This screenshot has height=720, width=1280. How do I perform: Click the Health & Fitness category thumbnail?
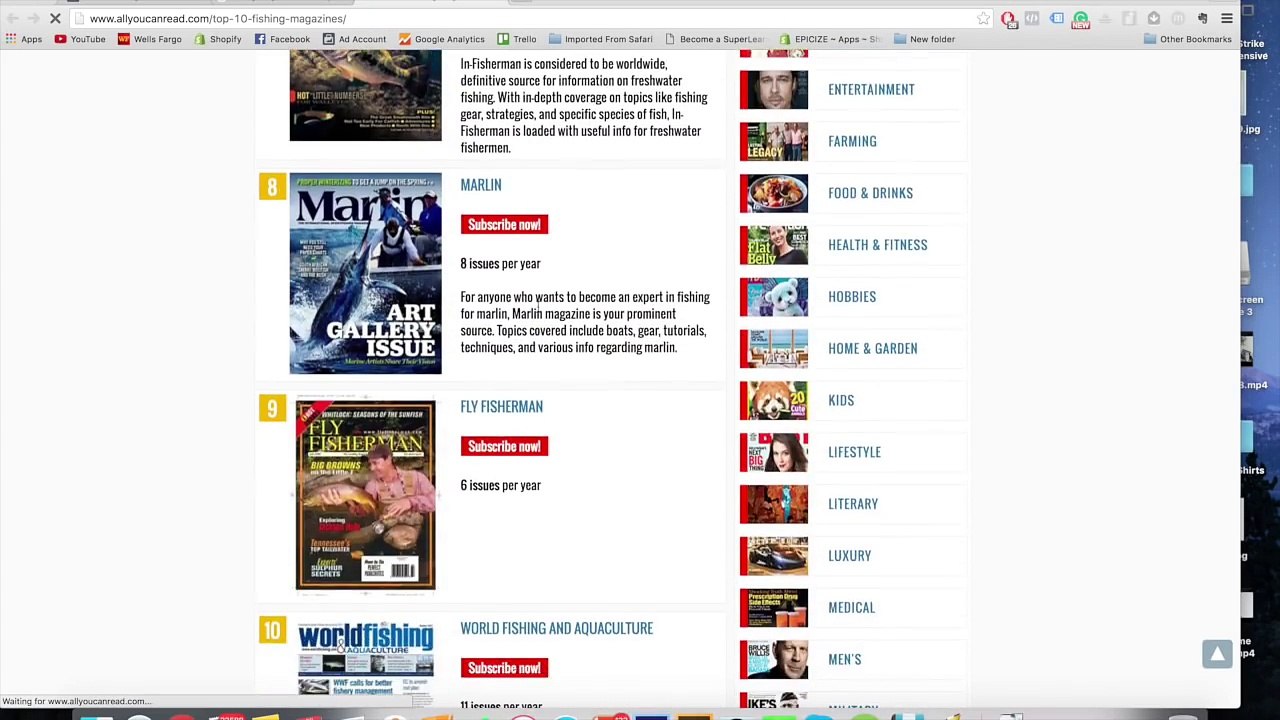click(x=774, y=246)
